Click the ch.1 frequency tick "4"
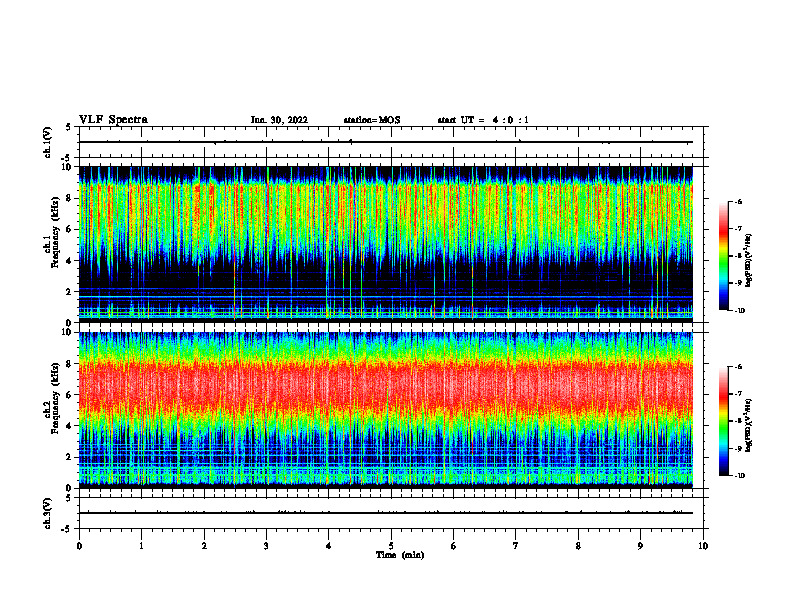The height and width of the screenshot is (612, 792). click(70, 261)
